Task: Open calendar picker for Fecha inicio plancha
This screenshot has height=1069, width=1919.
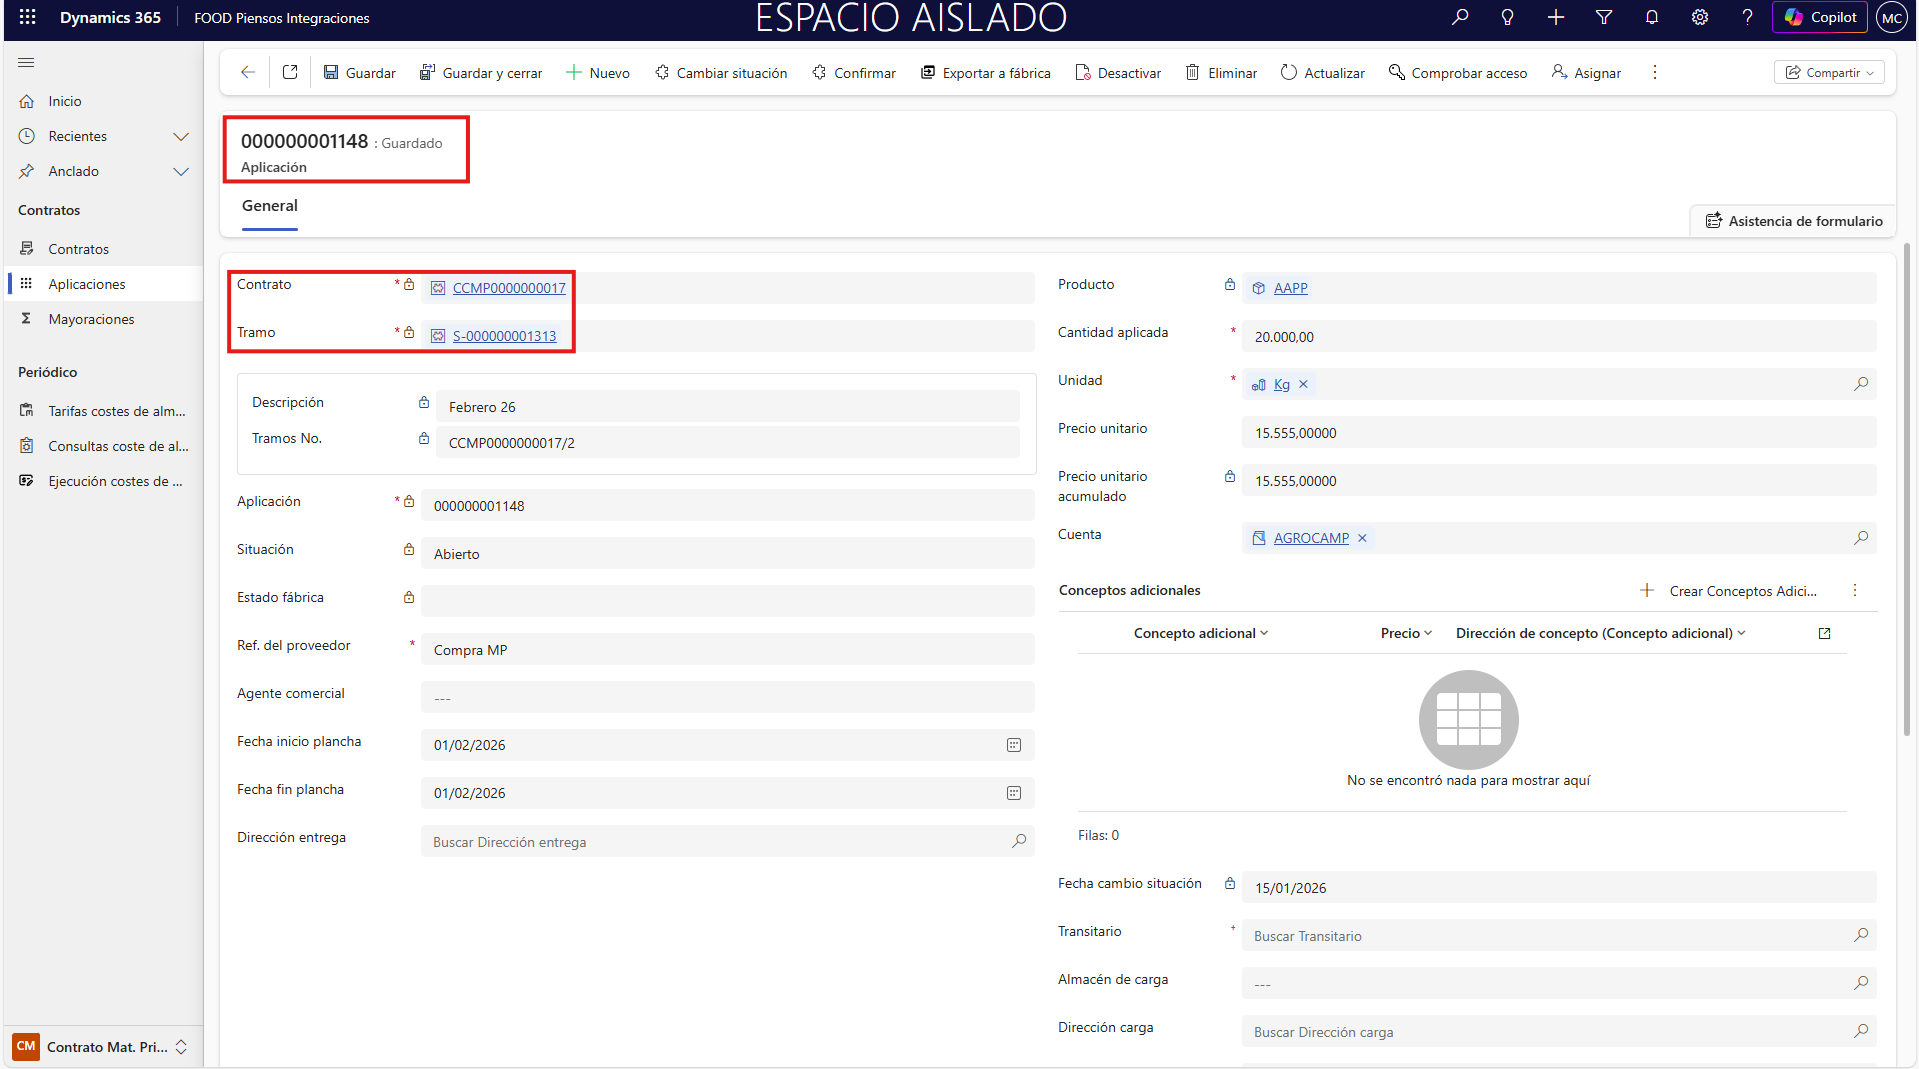Action: tap(1013, 745)
